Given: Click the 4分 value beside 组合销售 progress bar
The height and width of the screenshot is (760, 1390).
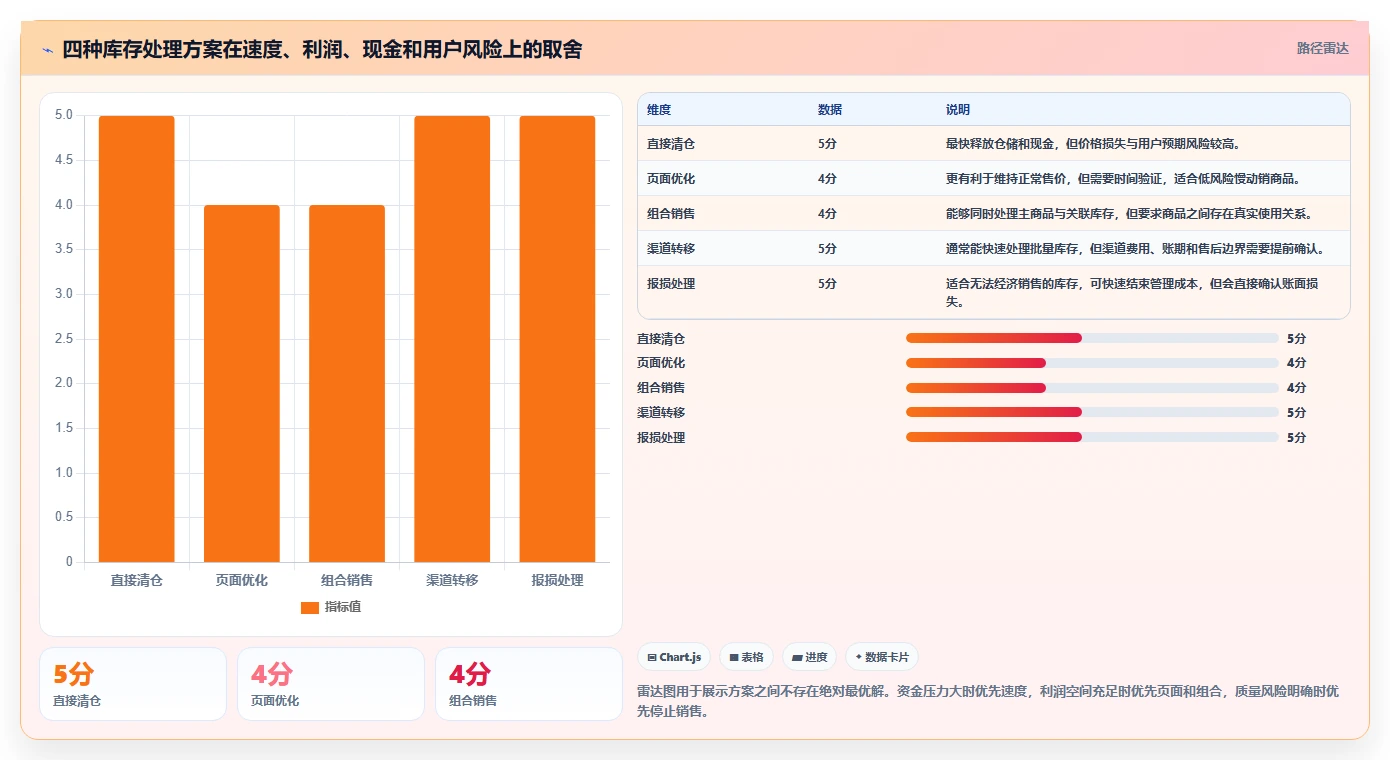Looking at the screenshot, I should point(1296,388).
